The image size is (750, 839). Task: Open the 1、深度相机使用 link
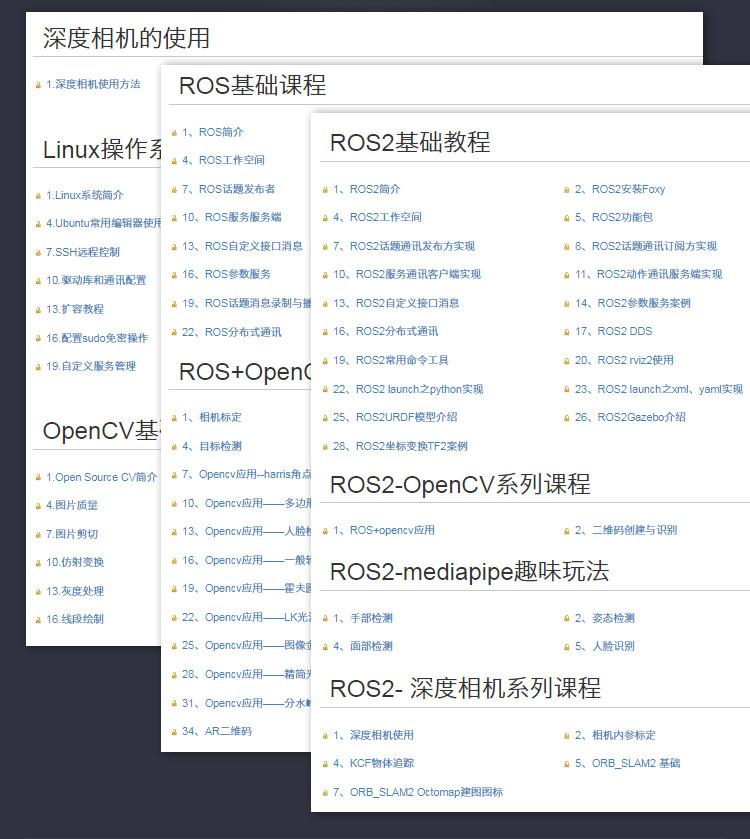(373, 735)
